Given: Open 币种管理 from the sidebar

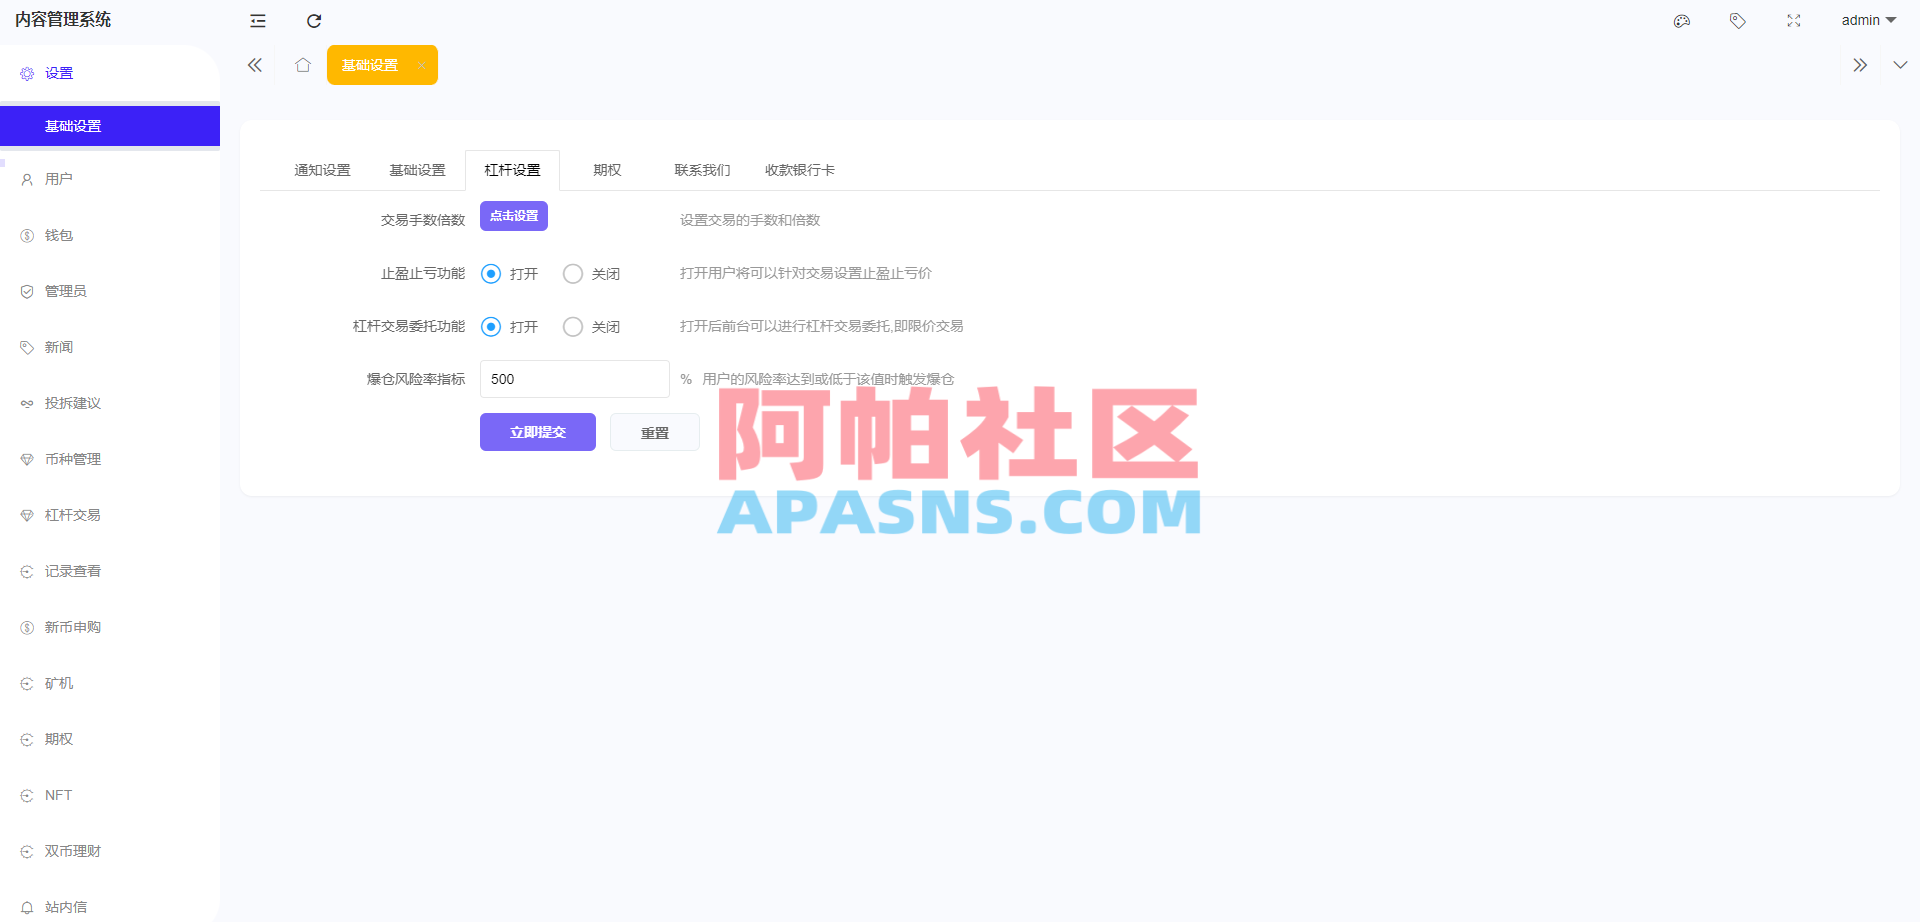Looking at the screenshot, I should click(x=71, y=459).
